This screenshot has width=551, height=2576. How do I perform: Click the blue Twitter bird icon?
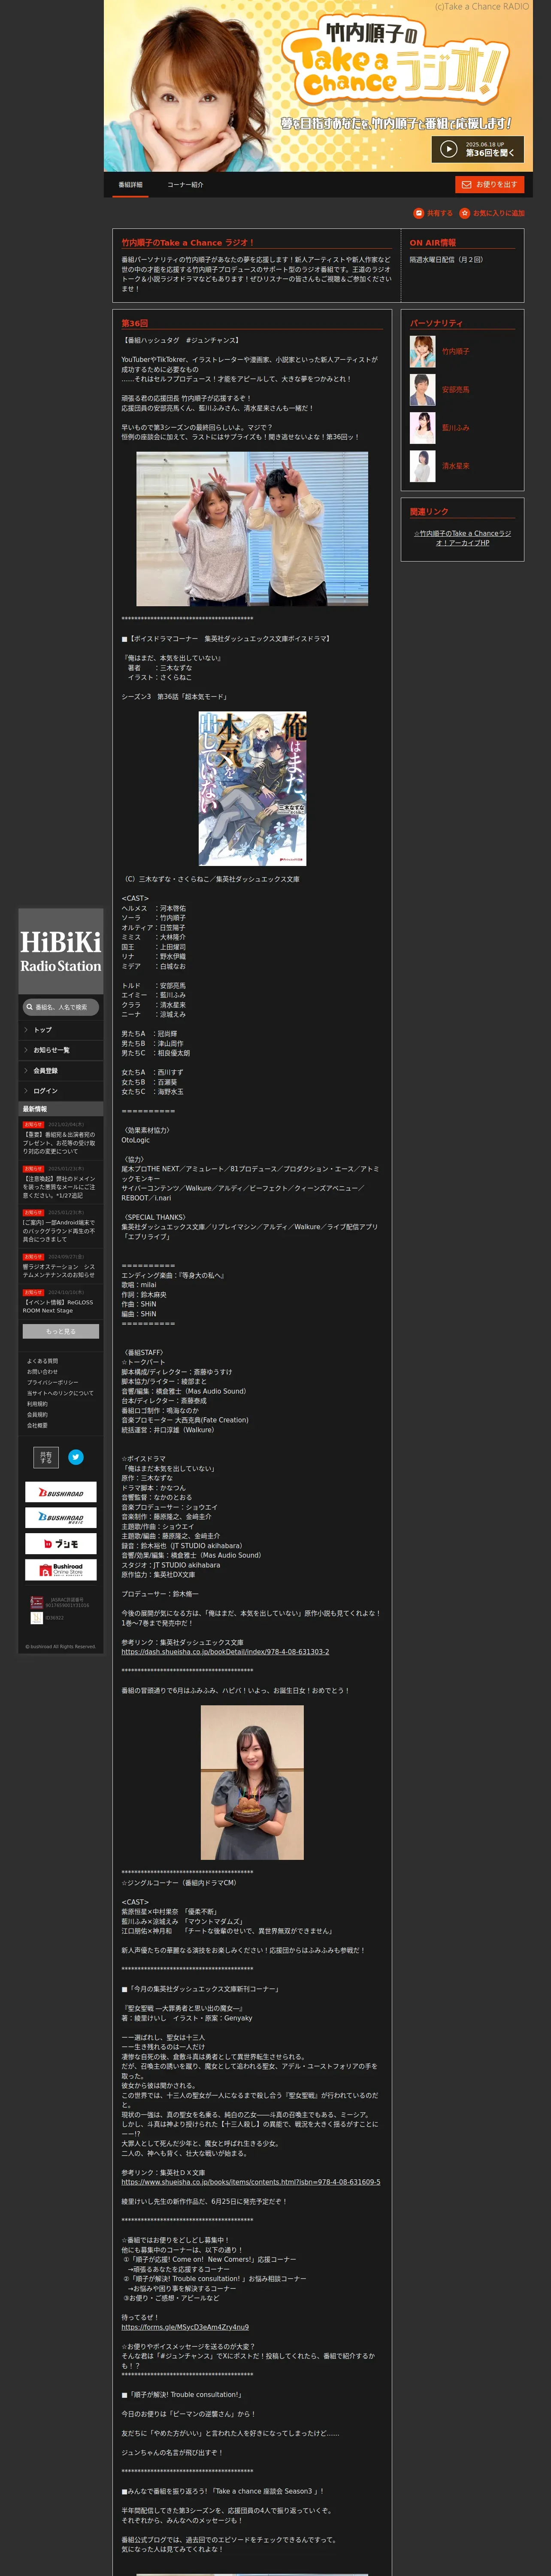point(76,1457)
